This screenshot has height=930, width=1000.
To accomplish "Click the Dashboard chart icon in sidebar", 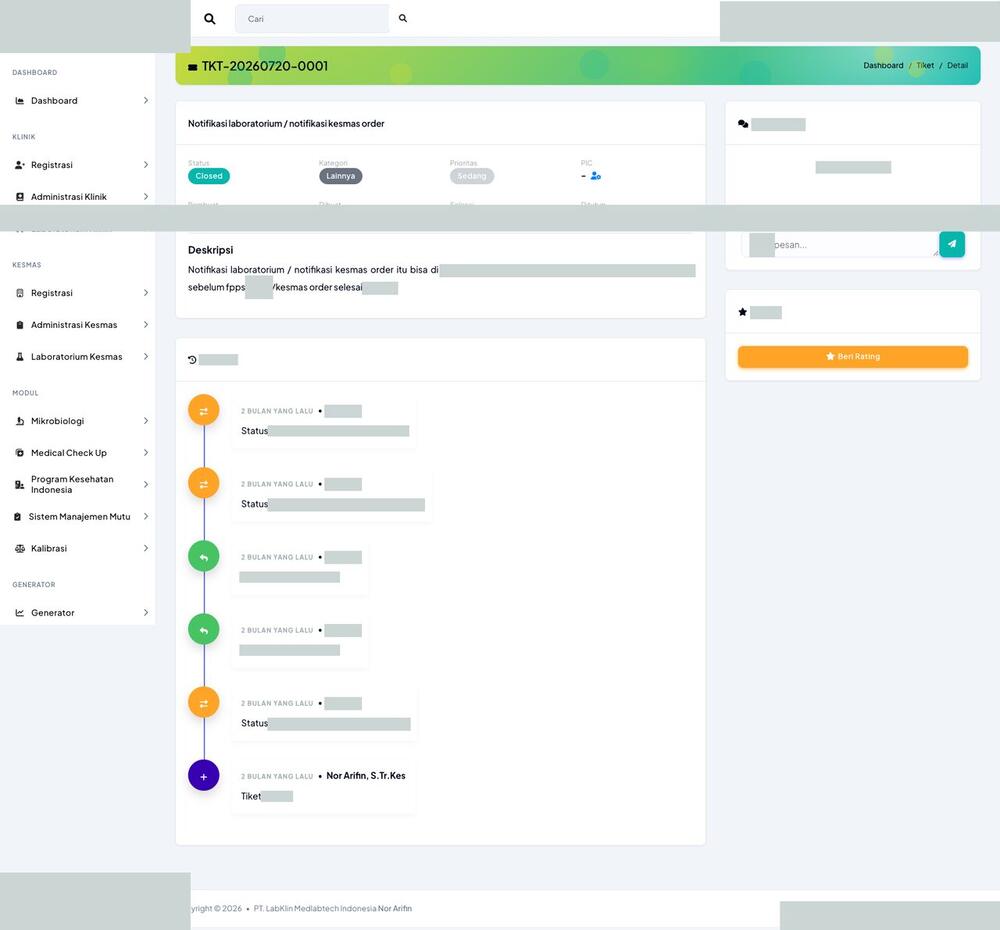I will 20,101.
